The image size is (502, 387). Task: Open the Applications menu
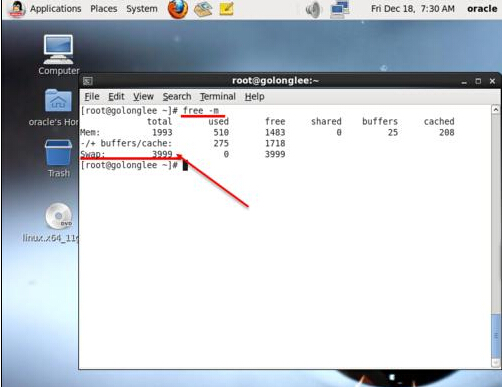click(x=55, y=9)
